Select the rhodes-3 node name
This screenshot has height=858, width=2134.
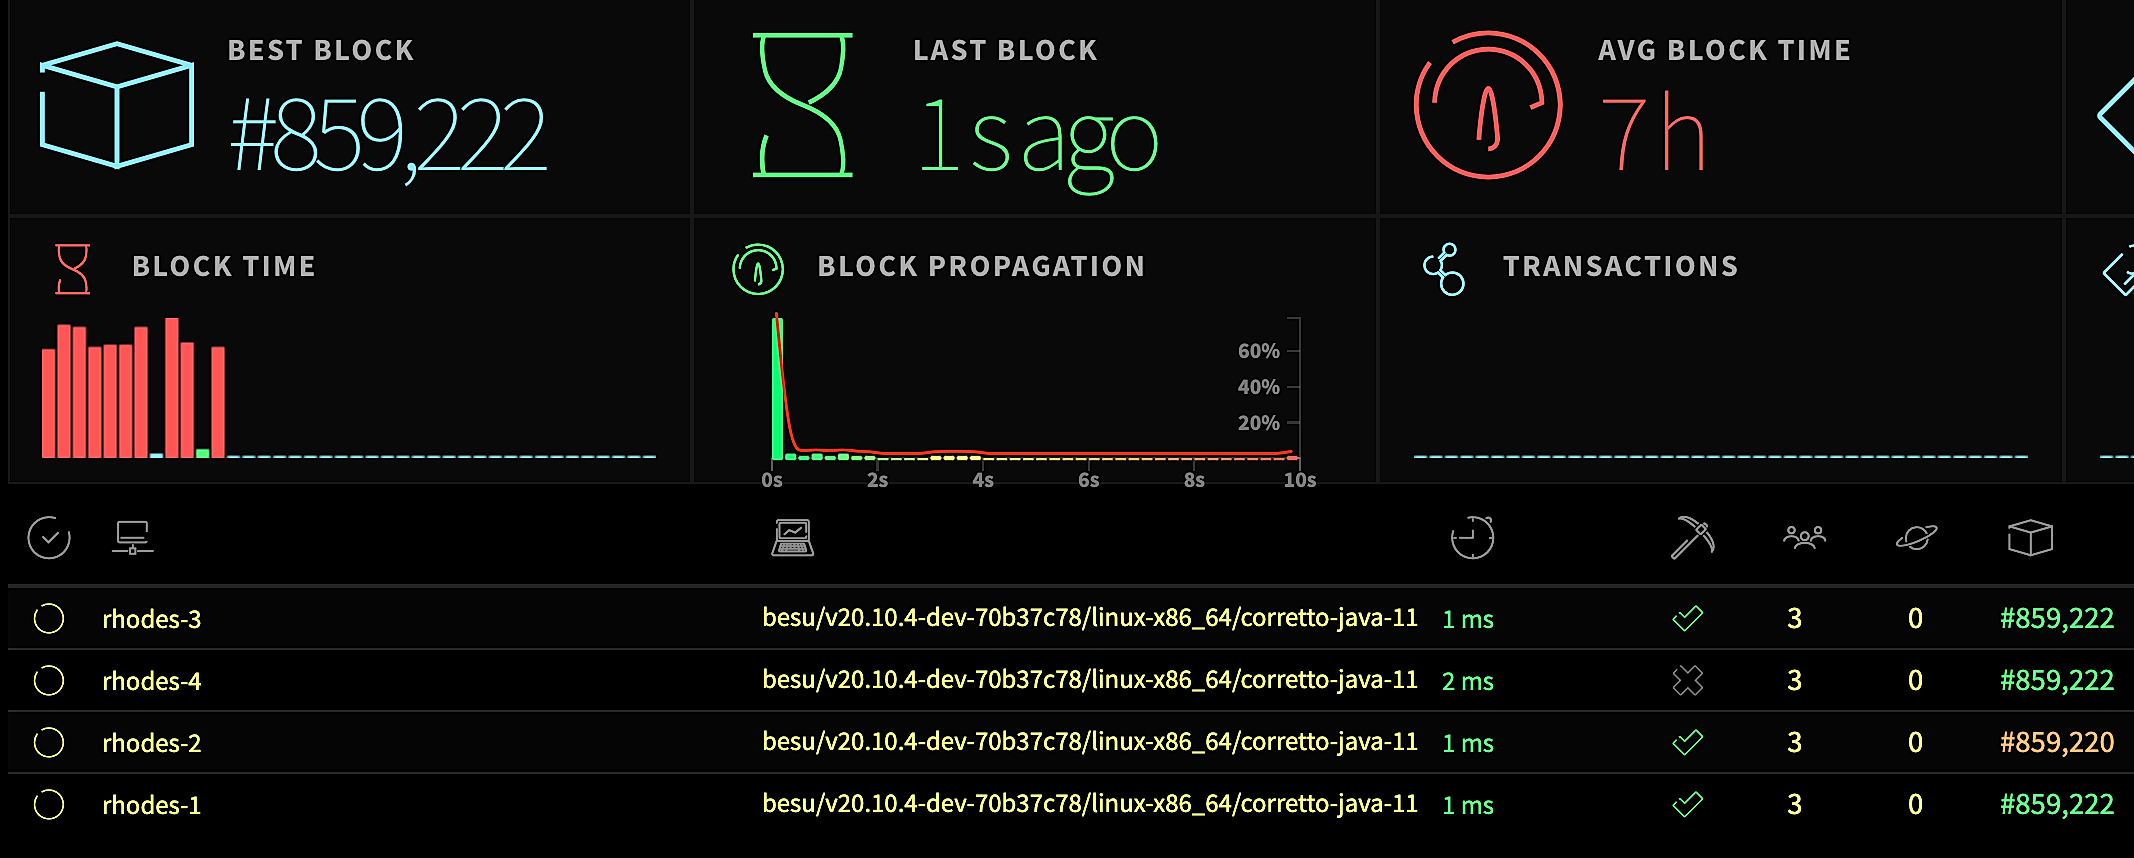click(152, 619)
